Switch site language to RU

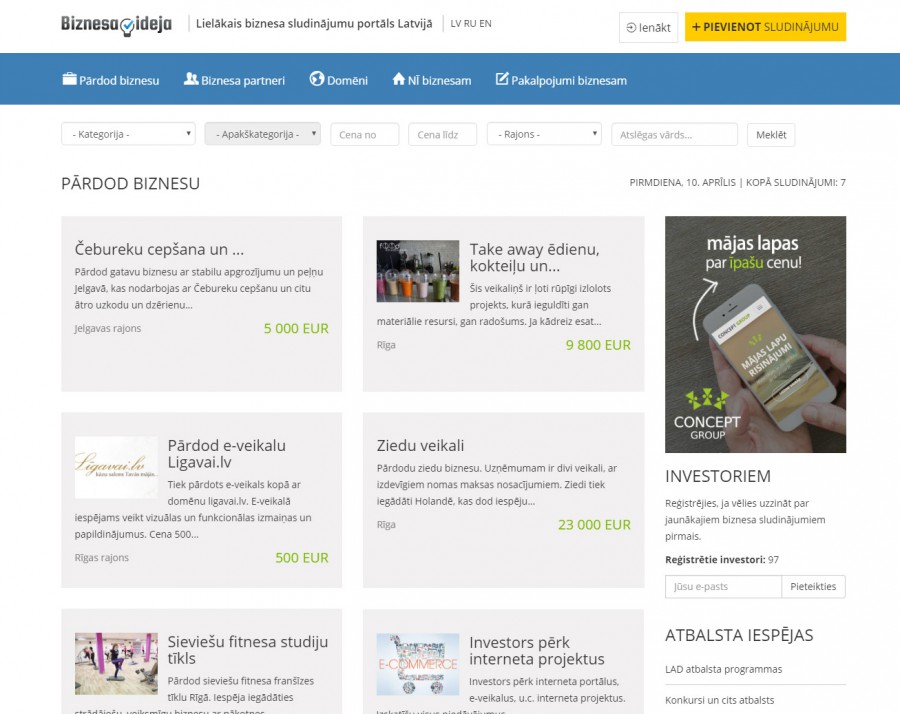click(470, 23)
